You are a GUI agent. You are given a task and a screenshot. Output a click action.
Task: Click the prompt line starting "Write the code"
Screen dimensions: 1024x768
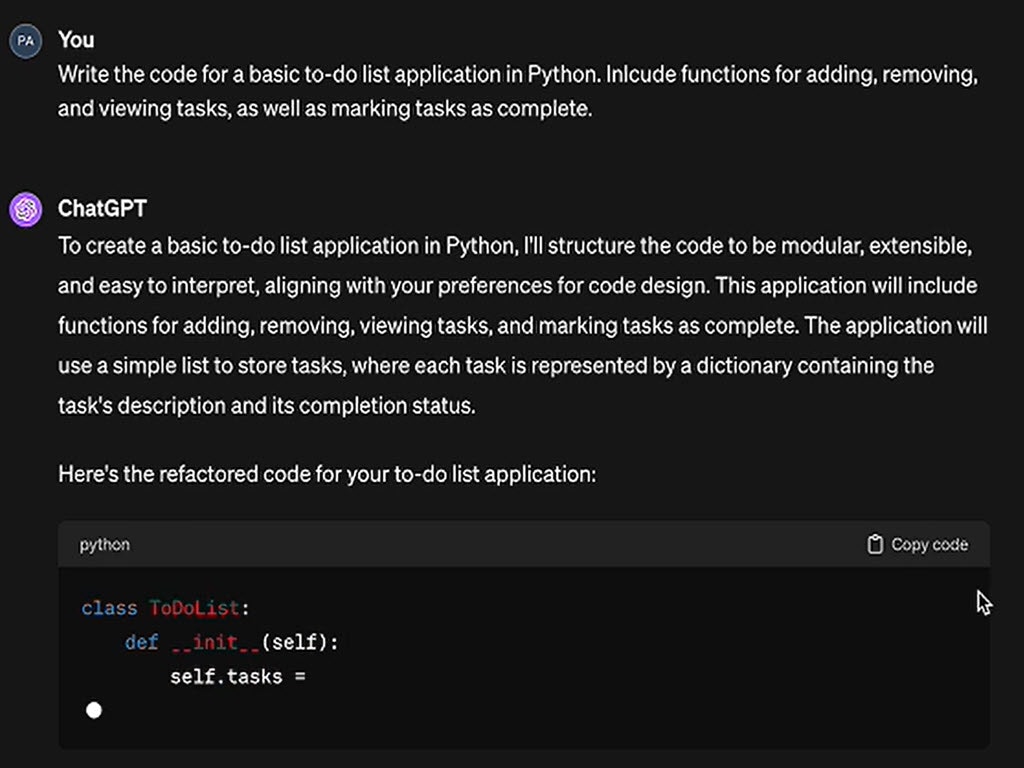[x=517, y=75]
